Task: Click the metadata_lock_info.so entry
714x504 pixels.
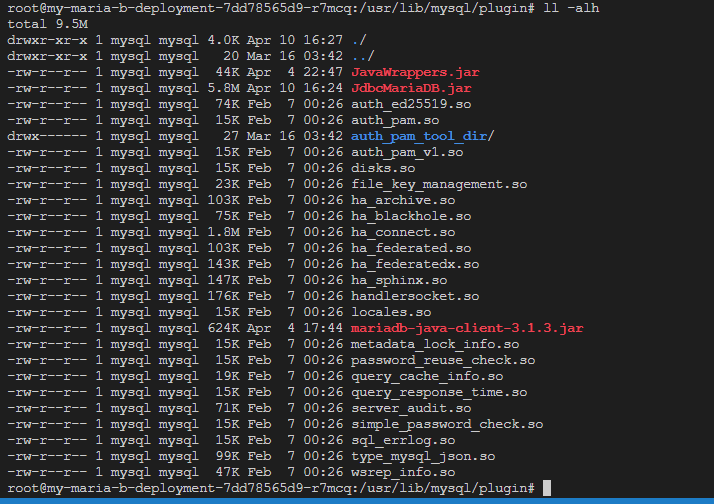Action: coord(434,344)
